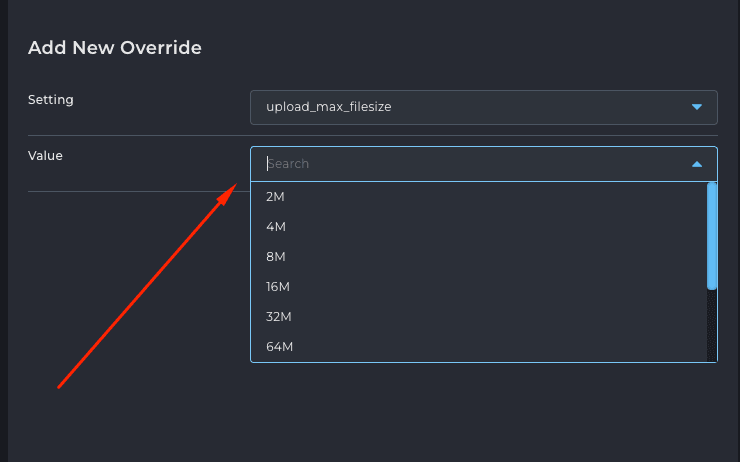
Task: Click the Add New Override heading
Action: pos(115,48)
